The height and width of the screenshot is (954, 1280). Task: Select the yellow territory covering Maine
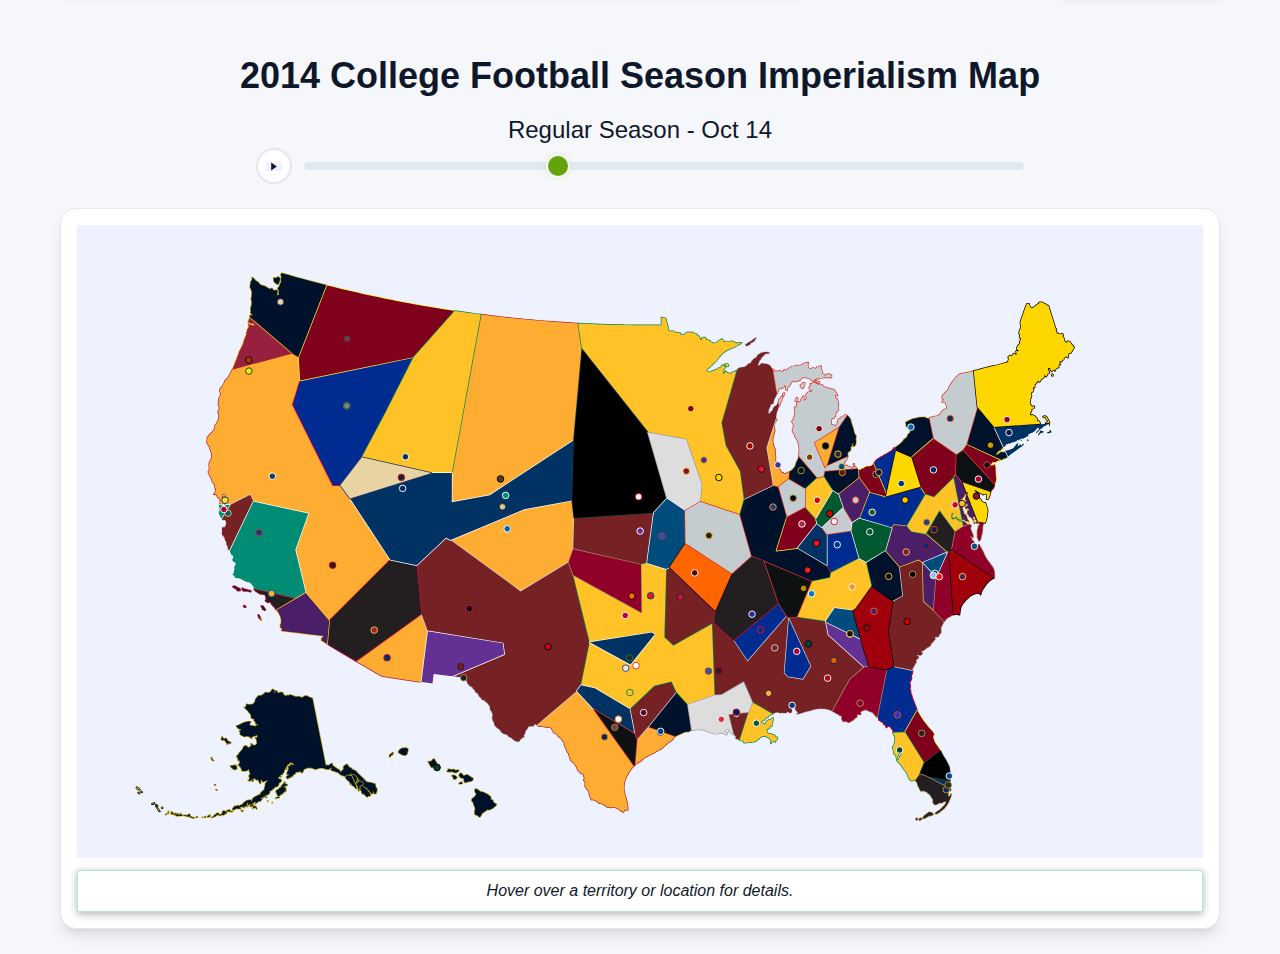[x=1040, y=340]
